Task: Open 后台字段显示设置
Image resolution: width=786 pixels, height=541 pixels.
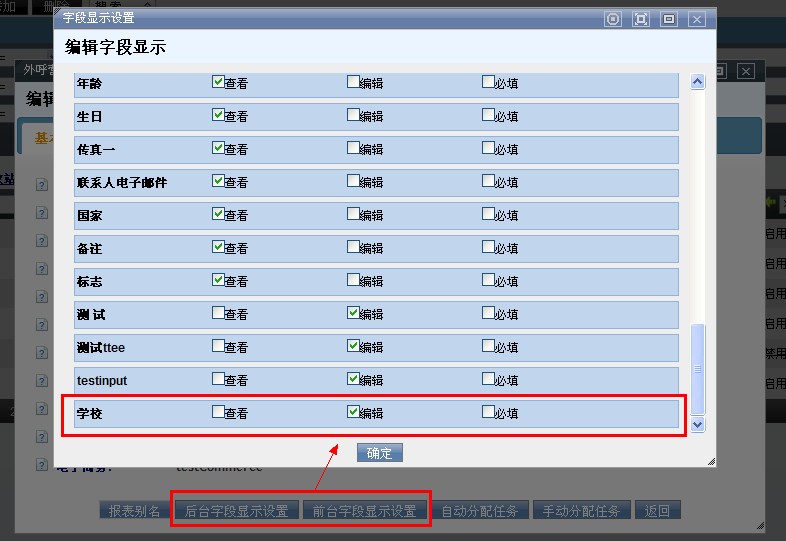Action: click(236, 511)
